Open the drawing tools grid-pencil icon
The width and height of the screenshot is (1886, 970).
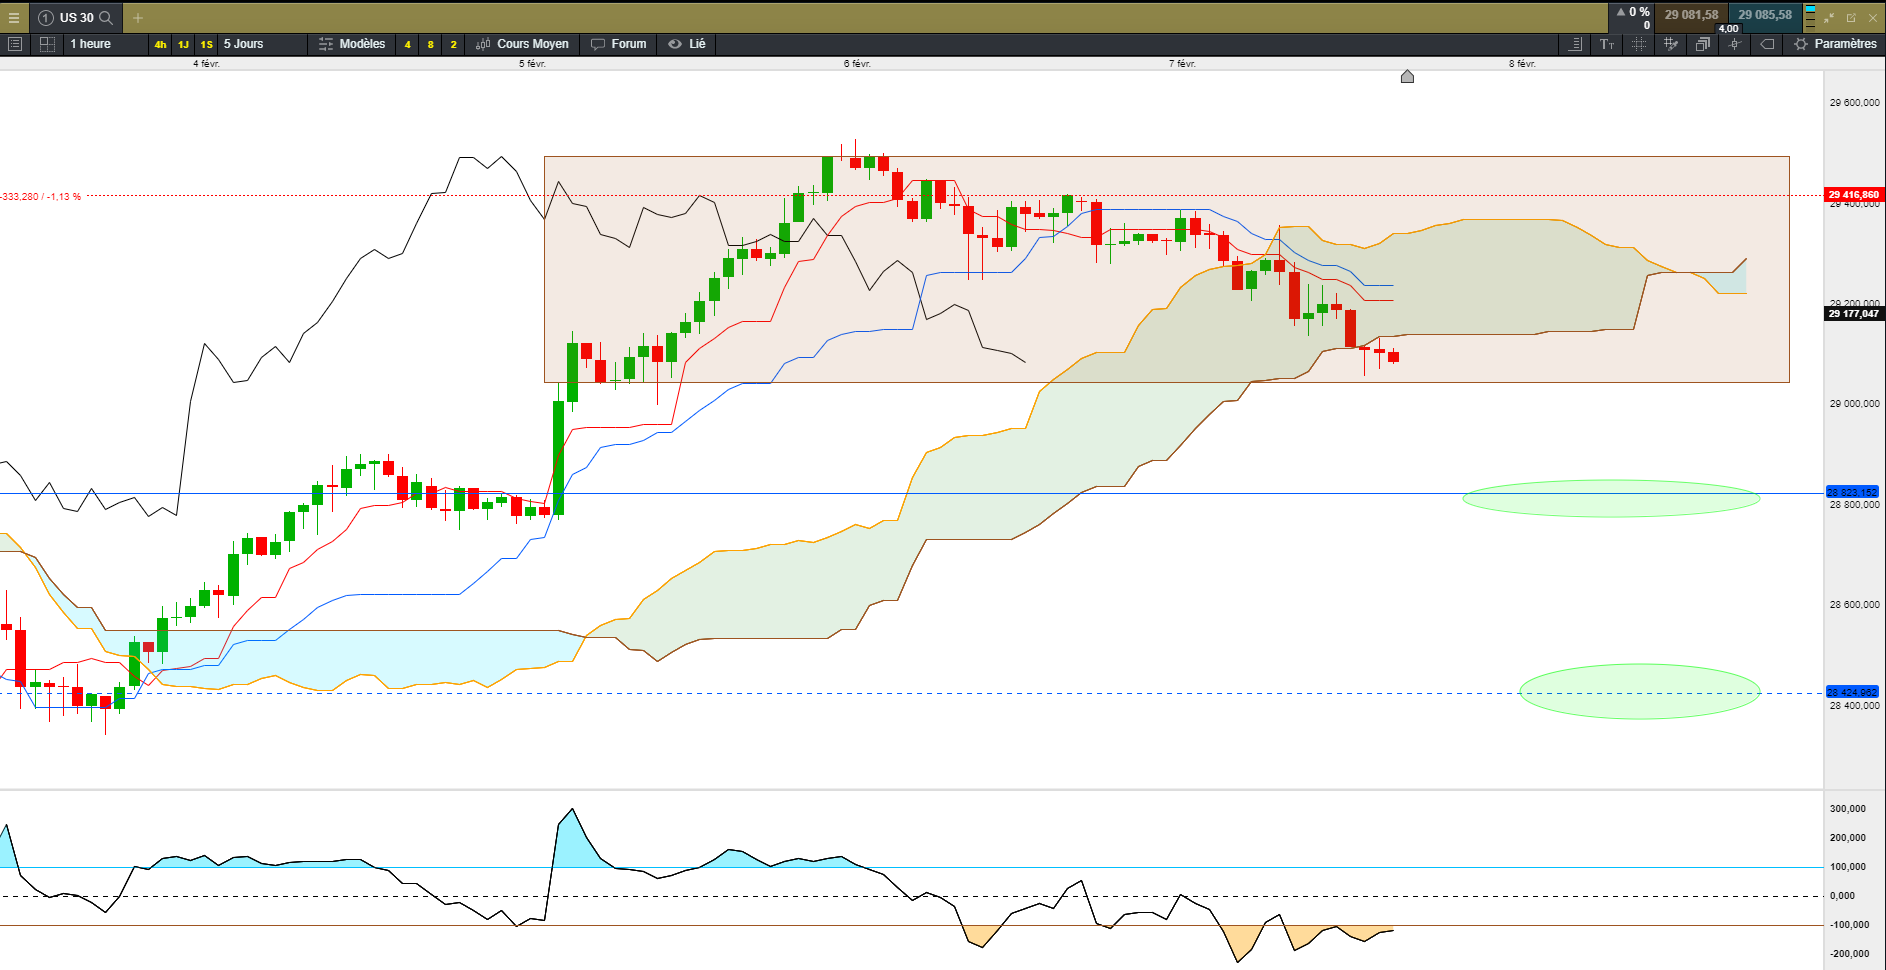tap(1670, 44)
